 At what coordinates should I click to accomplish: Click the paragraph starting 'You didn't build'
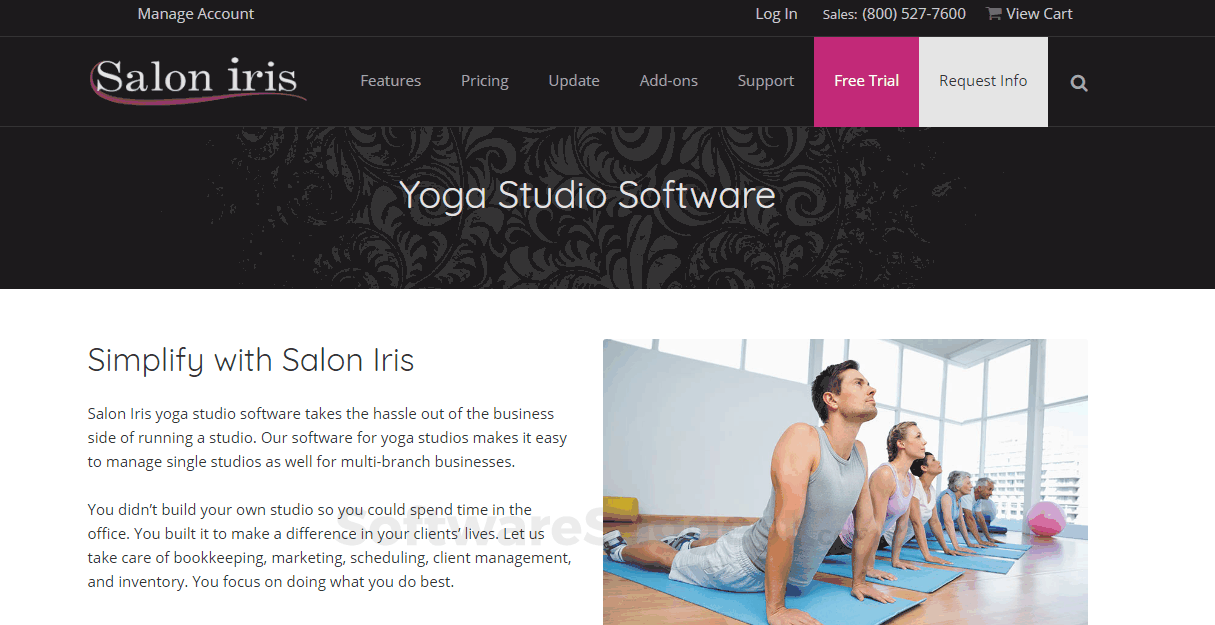(x=329, y=545)
